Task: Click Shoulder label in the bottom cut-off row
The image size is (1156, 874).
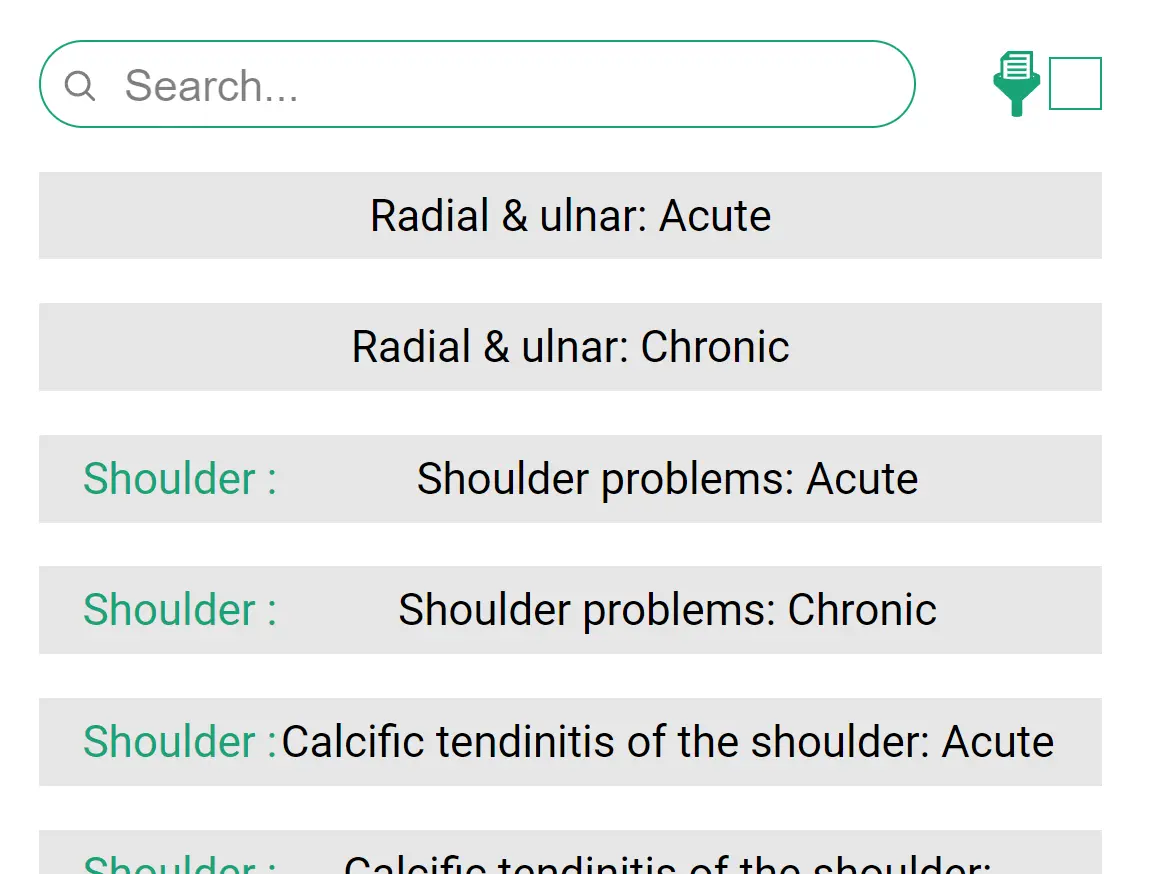Action: click(x=179, y=862)
